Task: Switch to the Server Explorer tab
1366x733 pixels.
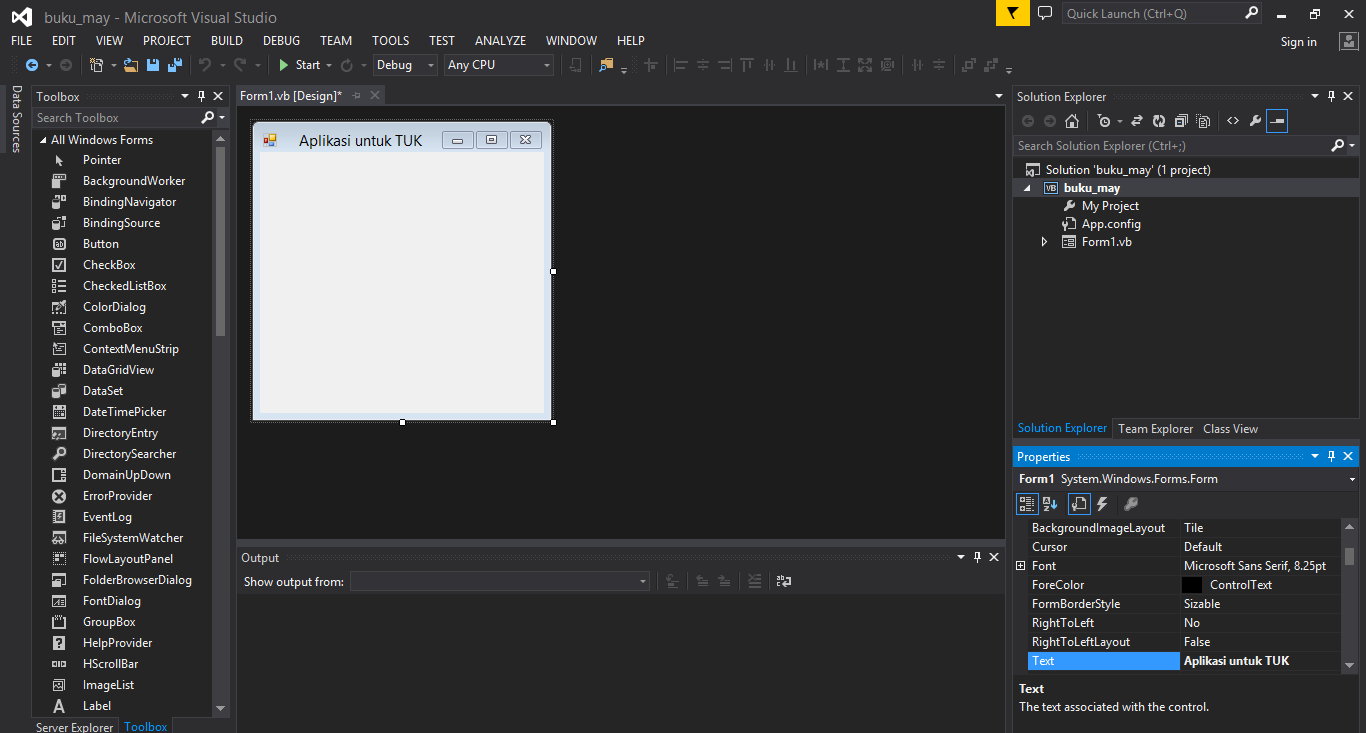Action: 74,726
